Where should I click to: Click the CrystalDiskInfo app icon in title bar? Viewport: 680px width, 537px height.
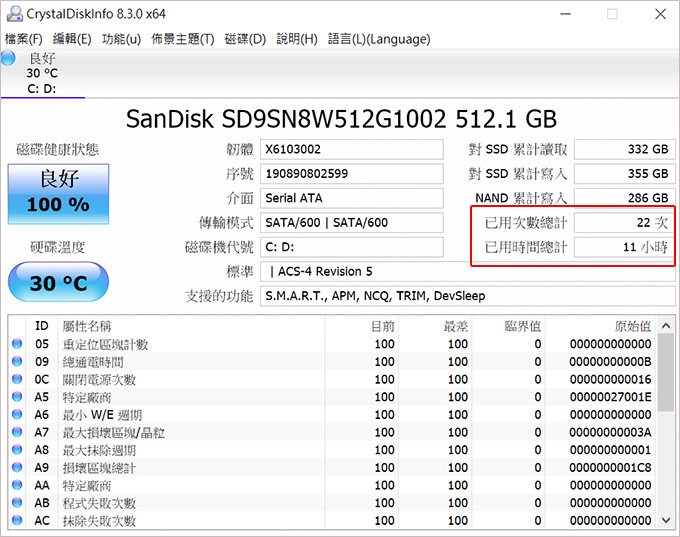pos(14,14)
